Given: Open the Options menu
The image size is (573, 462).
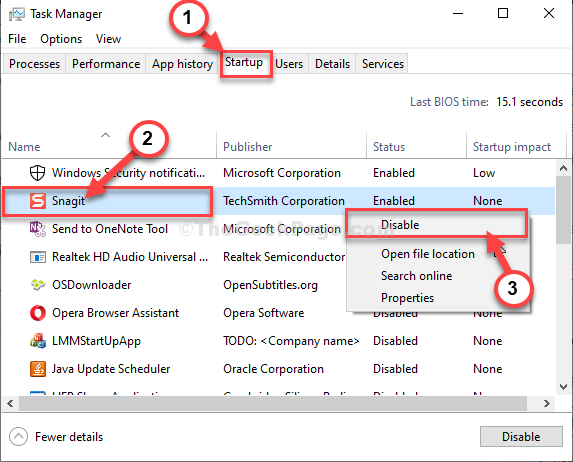Looking at the screenshot, I should point(61,39).
